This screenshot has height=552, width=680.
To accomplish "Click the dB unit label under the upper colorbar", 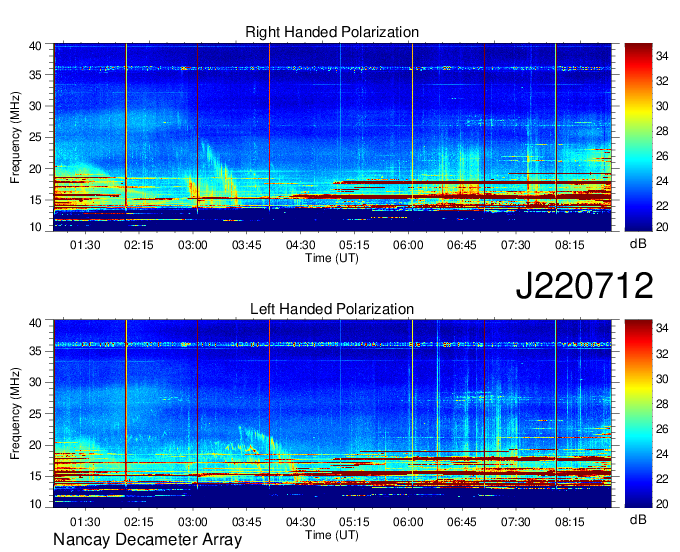I will click(x=638, y=244).
